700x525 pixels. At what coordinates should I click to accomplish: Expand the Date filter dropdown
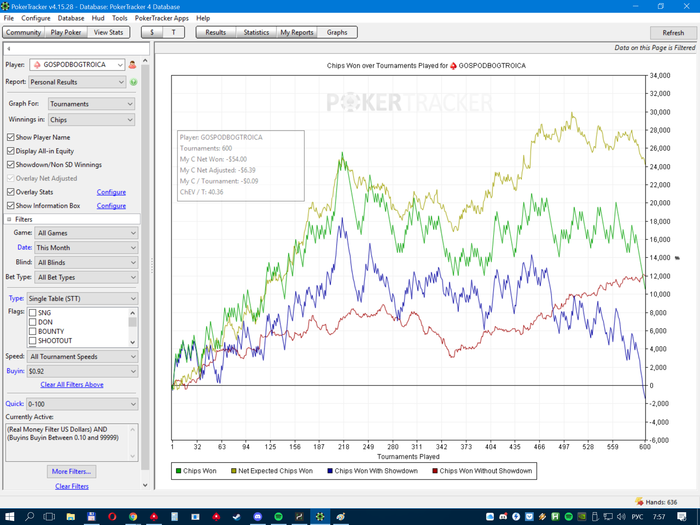click(x=85, y=247)
